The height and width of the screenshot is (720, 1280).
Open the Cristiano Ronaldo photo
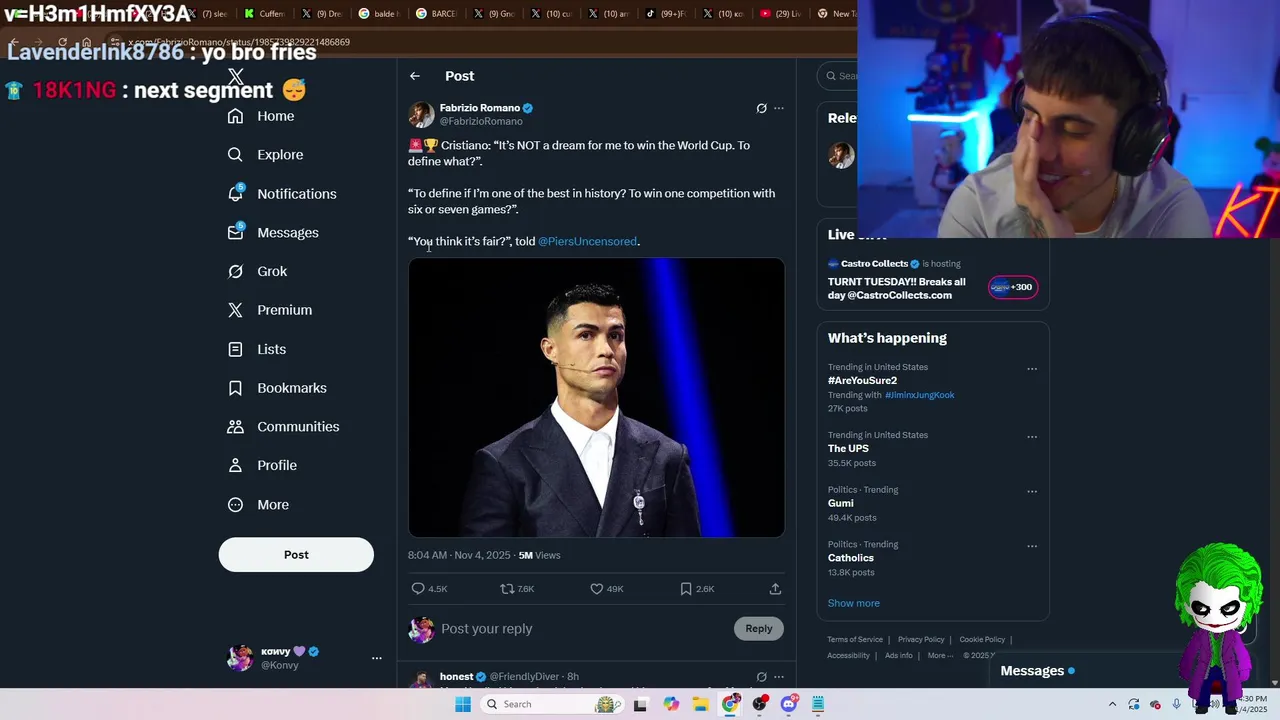click(596, 398)
